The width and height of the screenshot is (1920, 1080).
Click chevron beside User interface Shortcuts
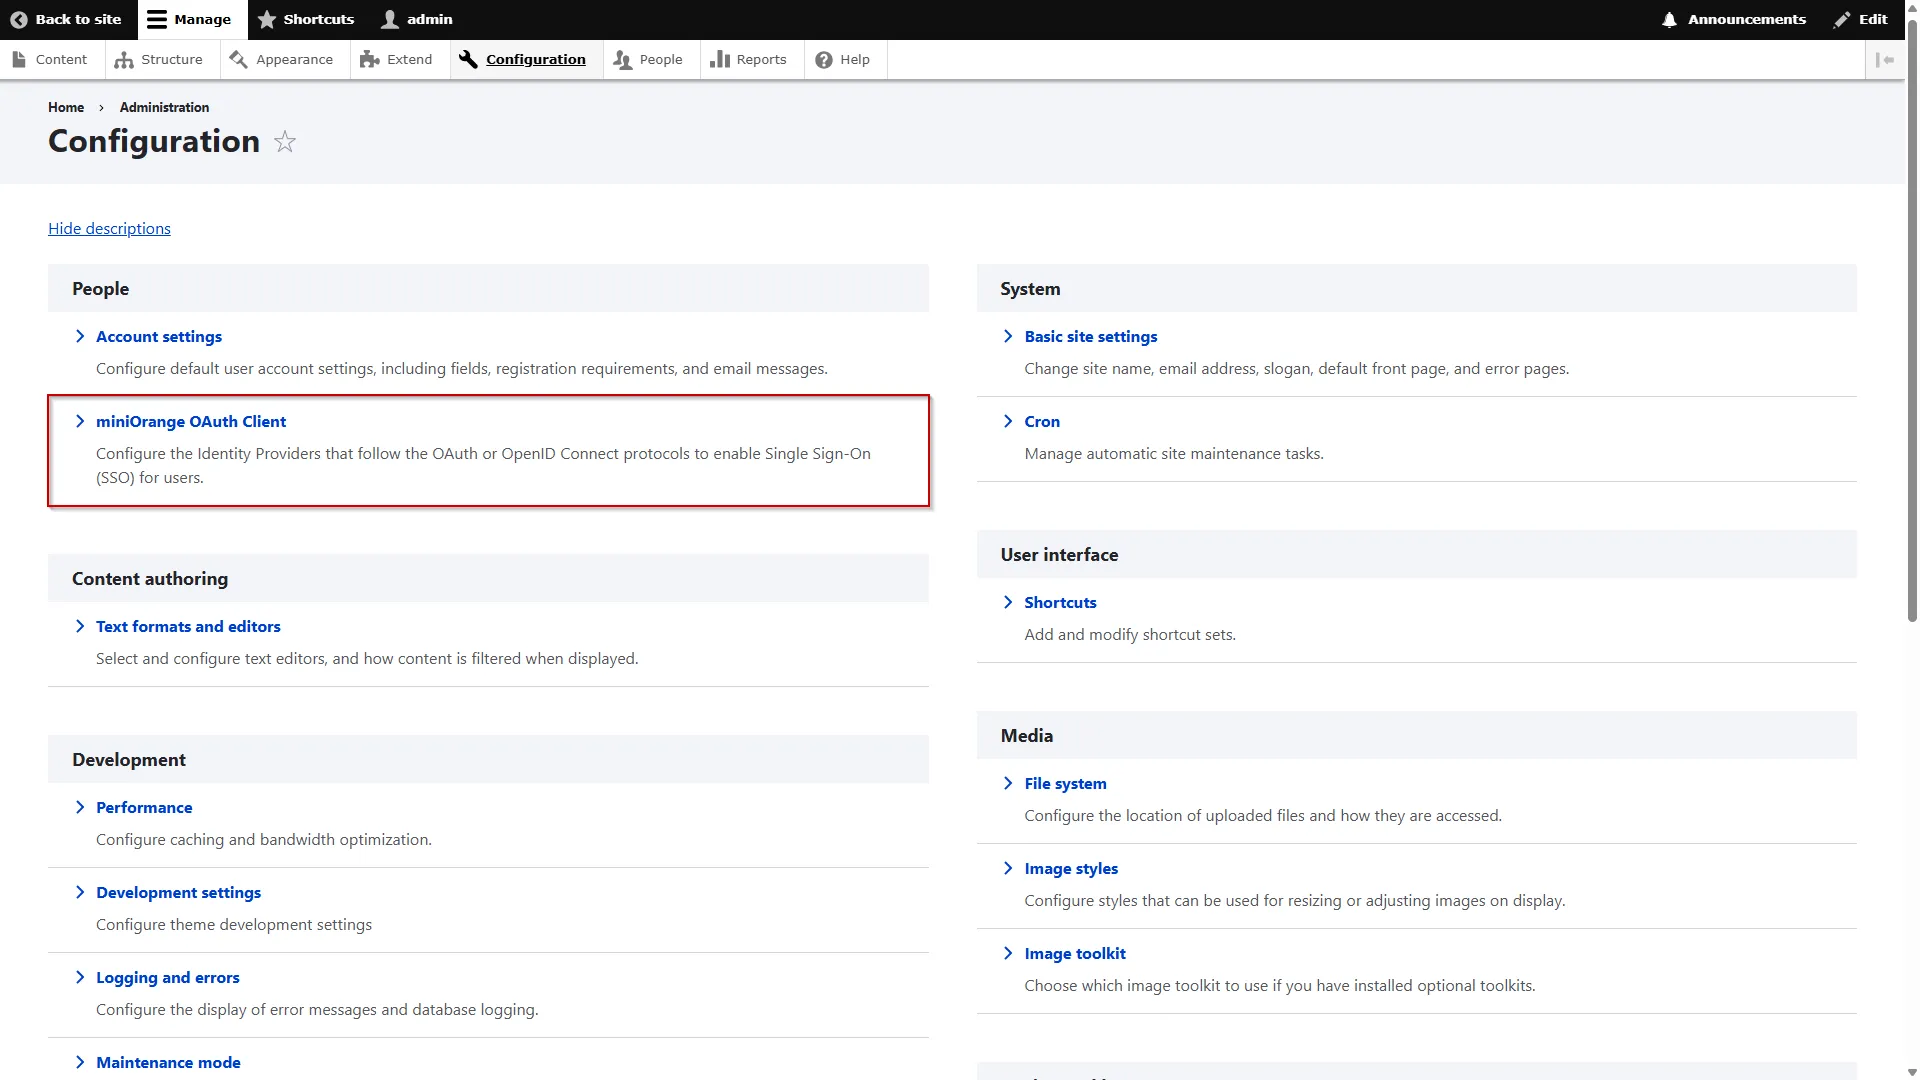click(x=1008, y=602)
